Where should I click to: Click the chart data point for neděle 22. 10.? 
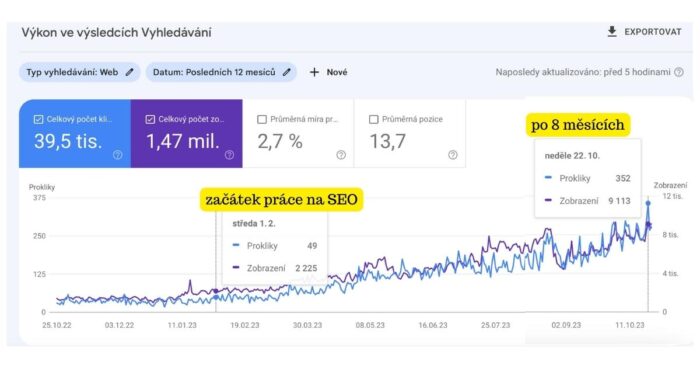coord(648,203)
